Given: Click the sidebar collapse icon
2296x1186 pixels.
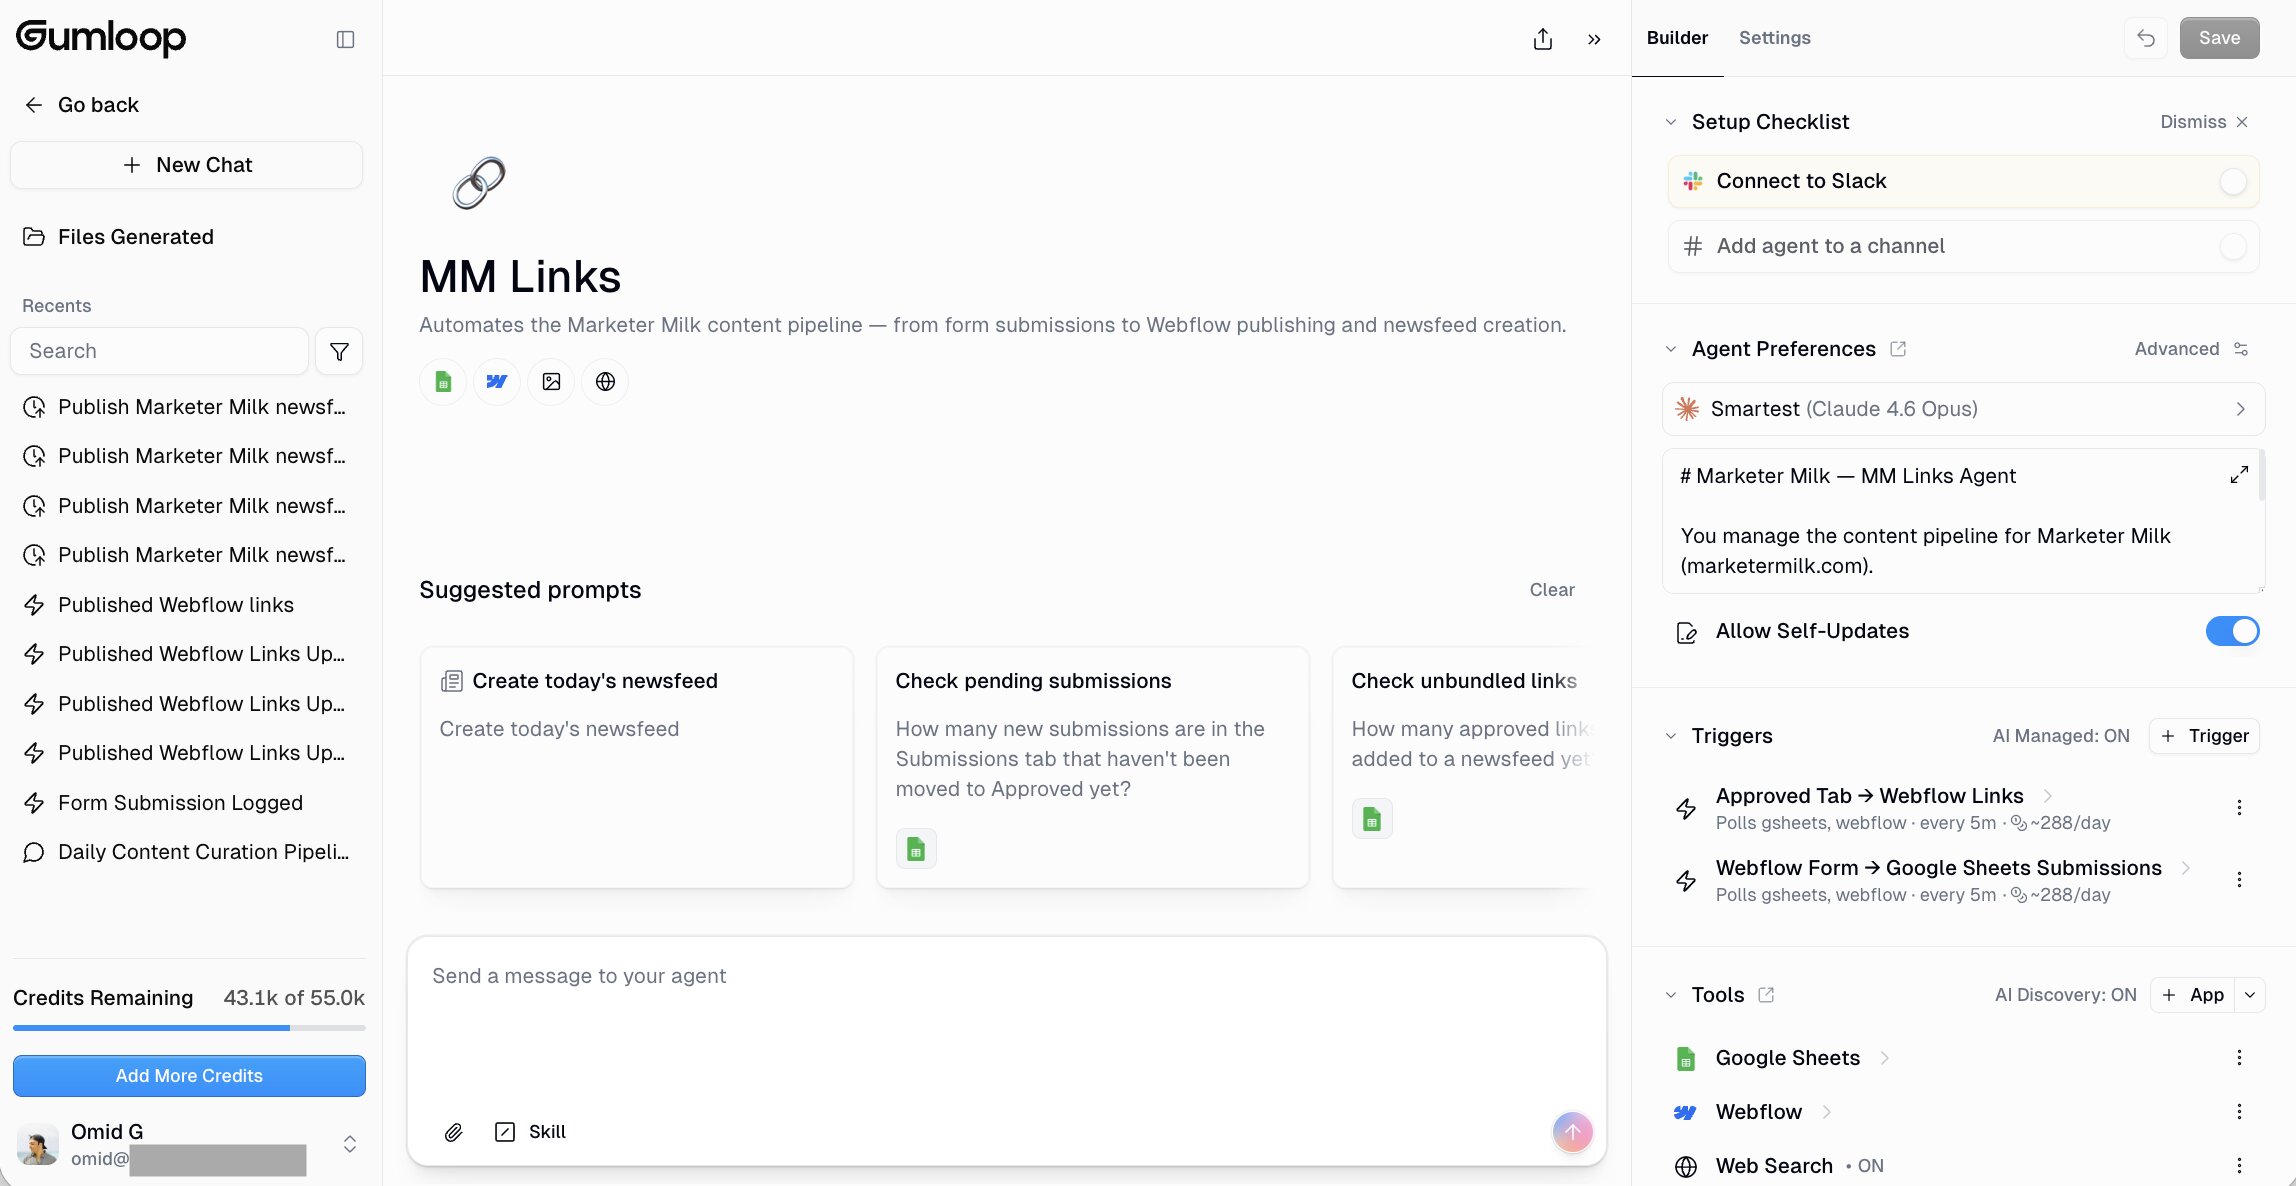Looking at the screenshot, I should click(x=345, y=39).
